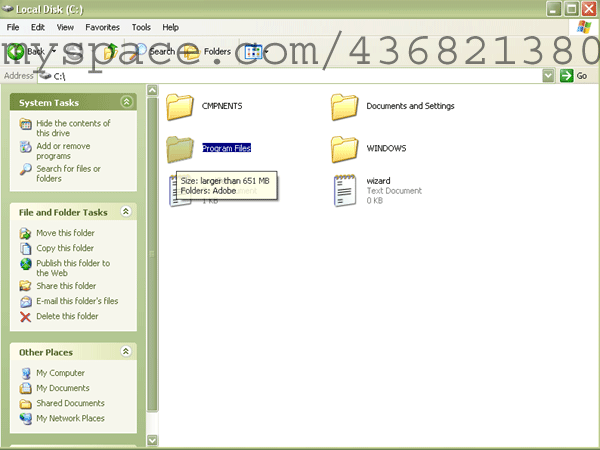Click the envelope icon for E-mail files

(x=26, y=302)
